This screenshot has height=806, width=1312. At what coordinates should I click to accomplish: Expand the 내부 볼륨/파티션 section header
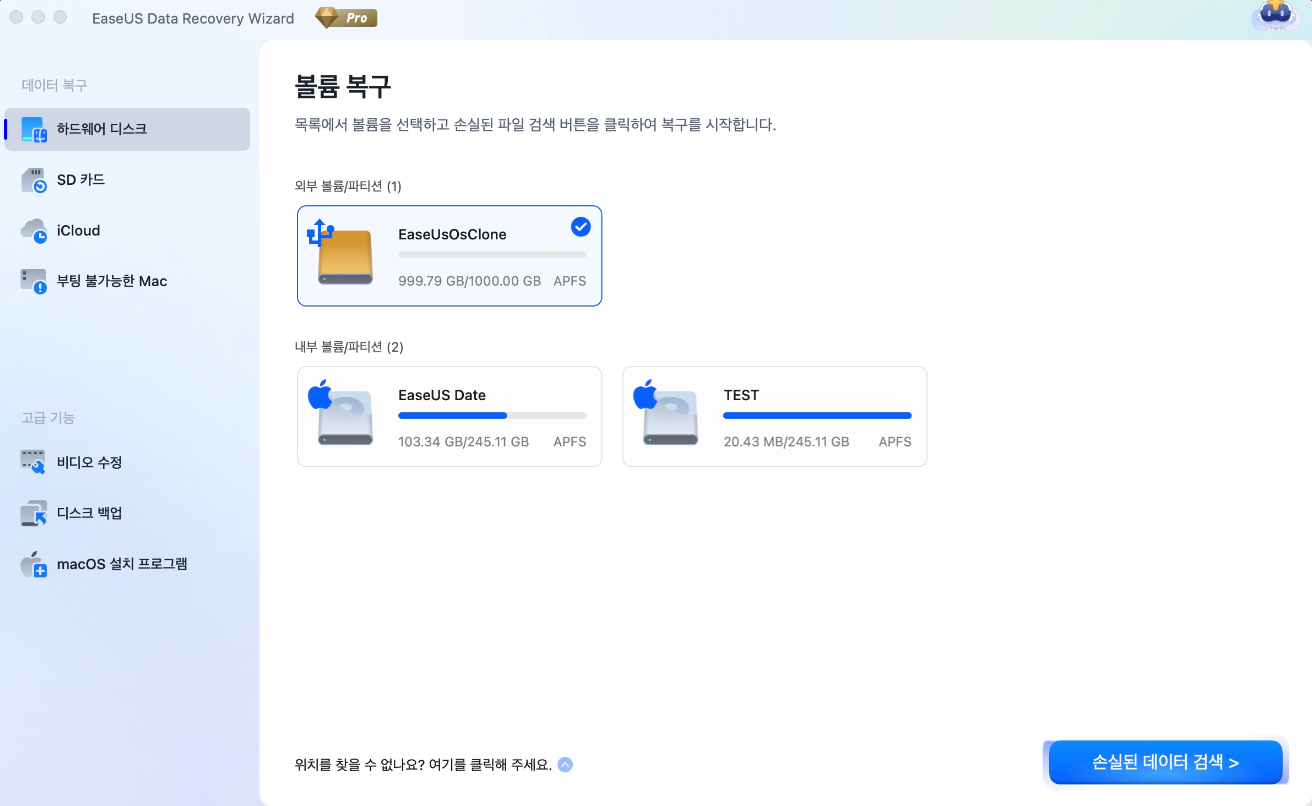coord(349,347)
